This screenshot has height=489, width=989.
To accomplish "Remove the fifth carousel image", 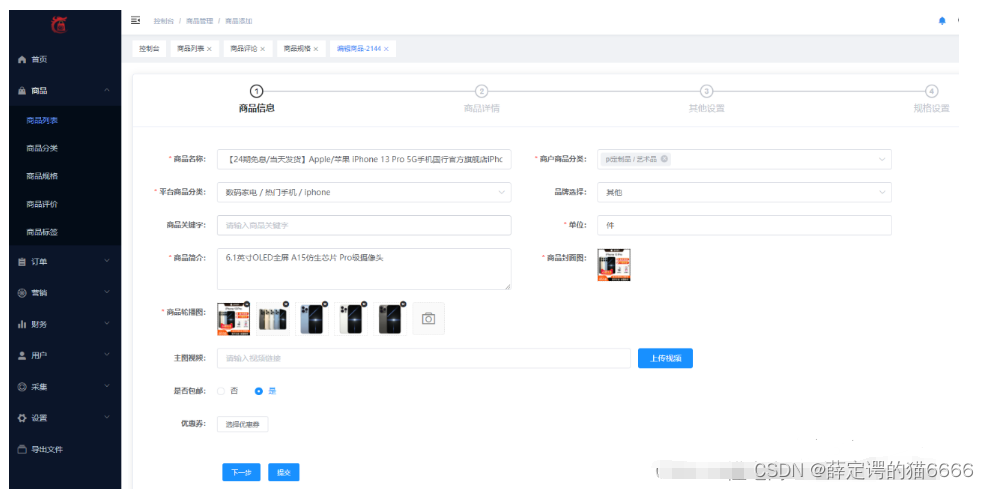I will click(x=403, y=304).
